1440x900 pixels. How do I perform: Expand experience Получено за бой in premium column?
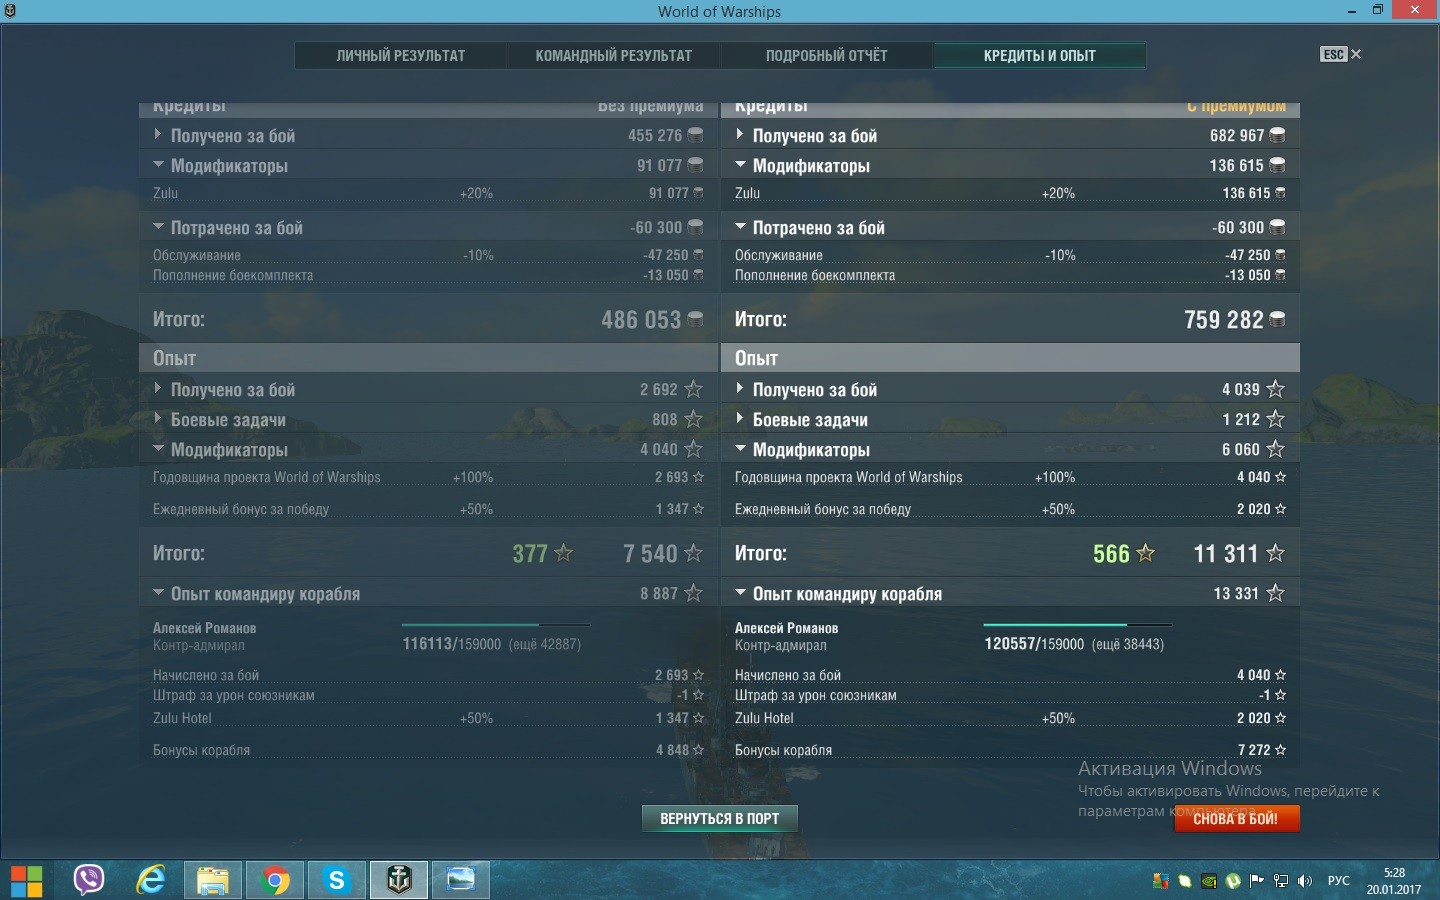click(x=740, y=389)
